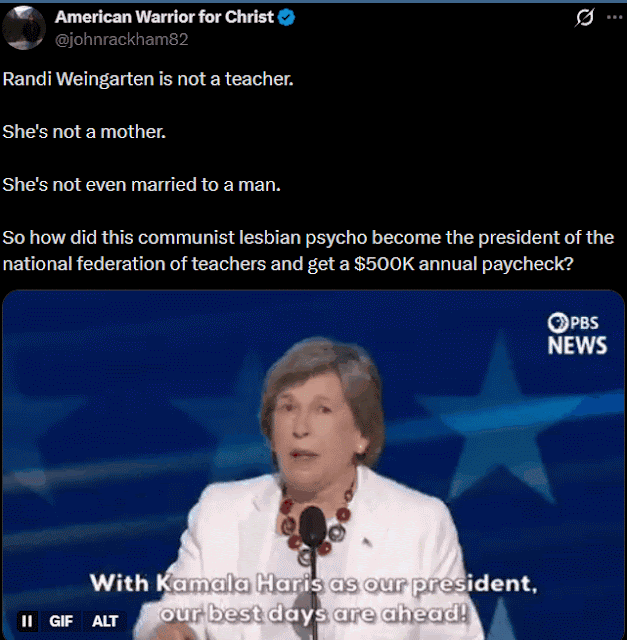Open the American Warrior for Christ profile name
This screenshot has height=640, width=627.
point(164,17)
